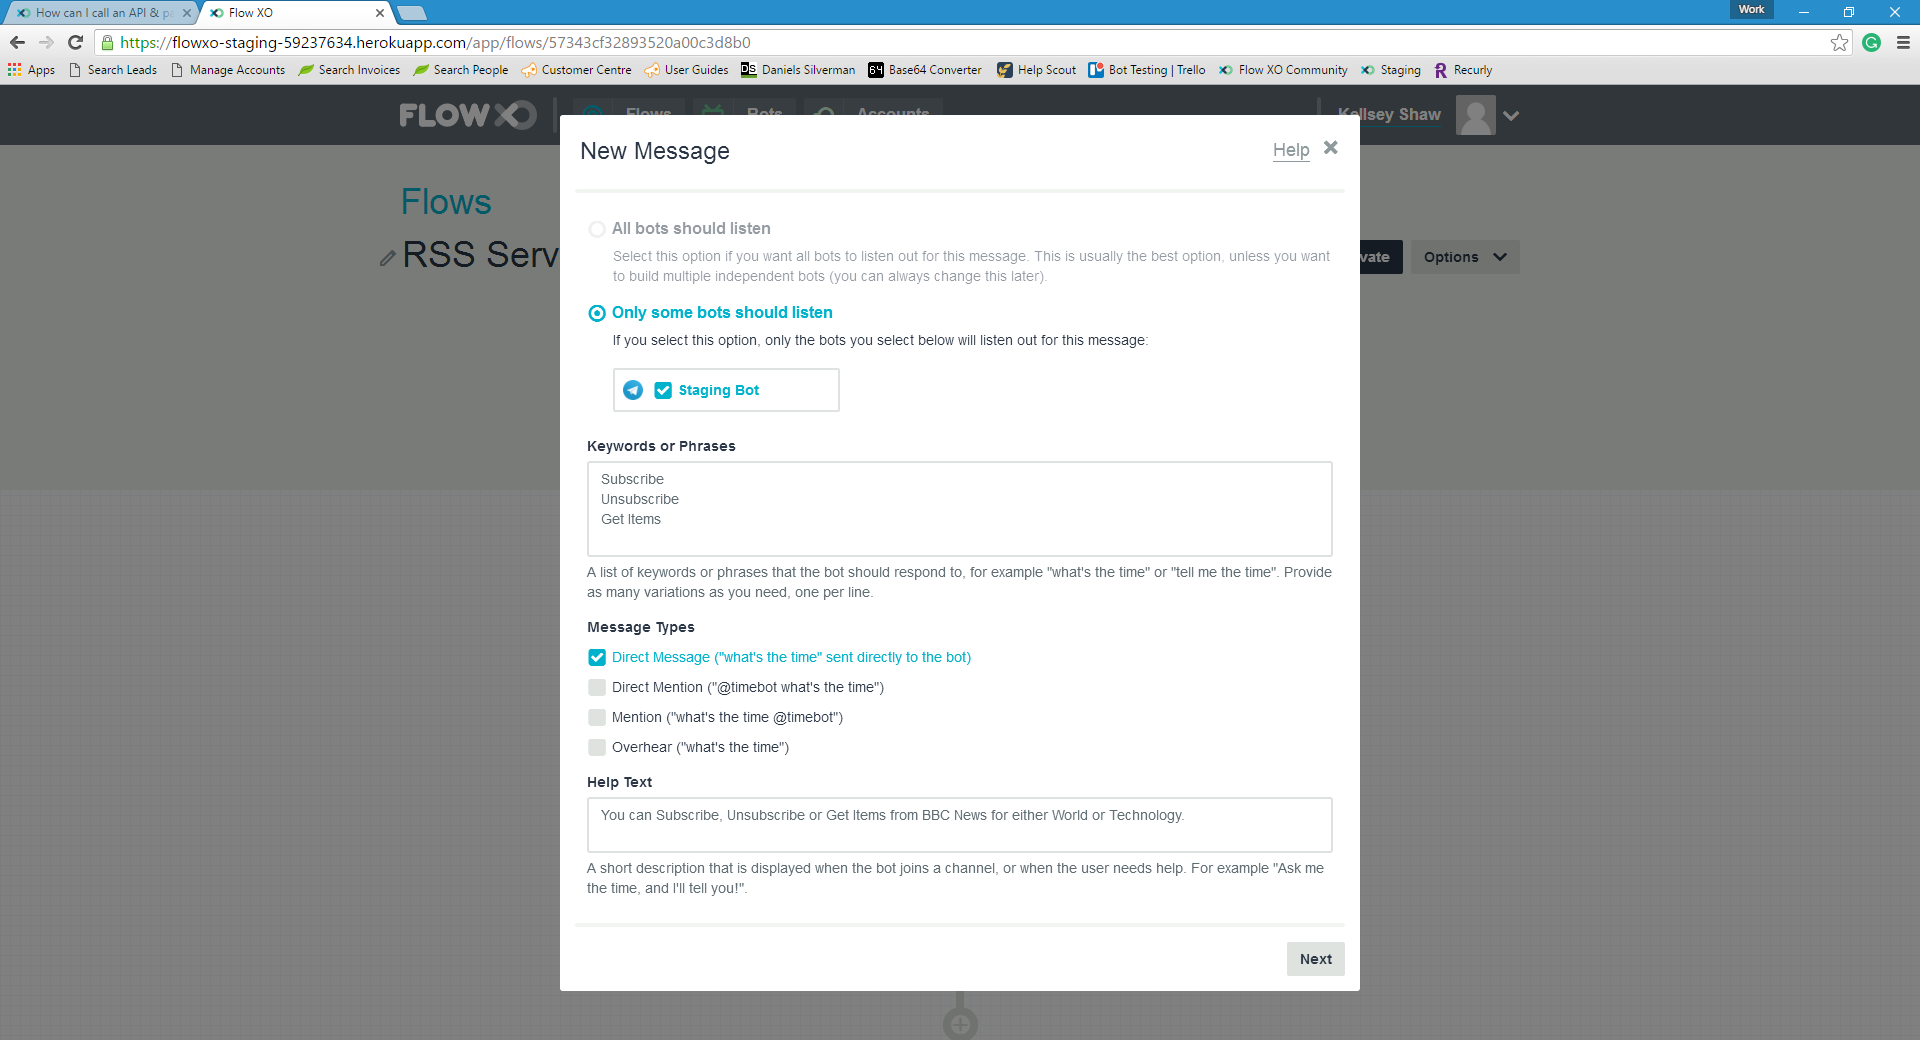Switch to the first browser tab about calling an API
This screenshot has width=1920, height=1040.
pos(100,13)
